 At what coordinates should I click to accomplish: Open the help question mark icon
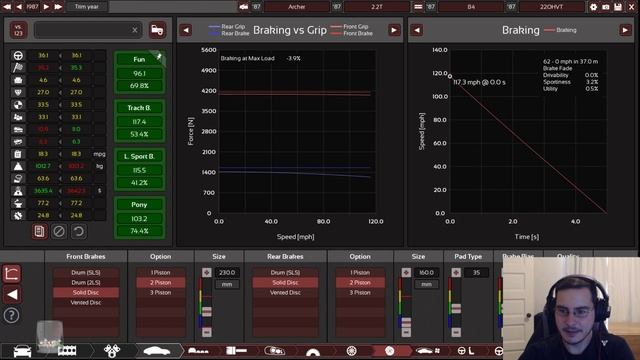point(11,315)
